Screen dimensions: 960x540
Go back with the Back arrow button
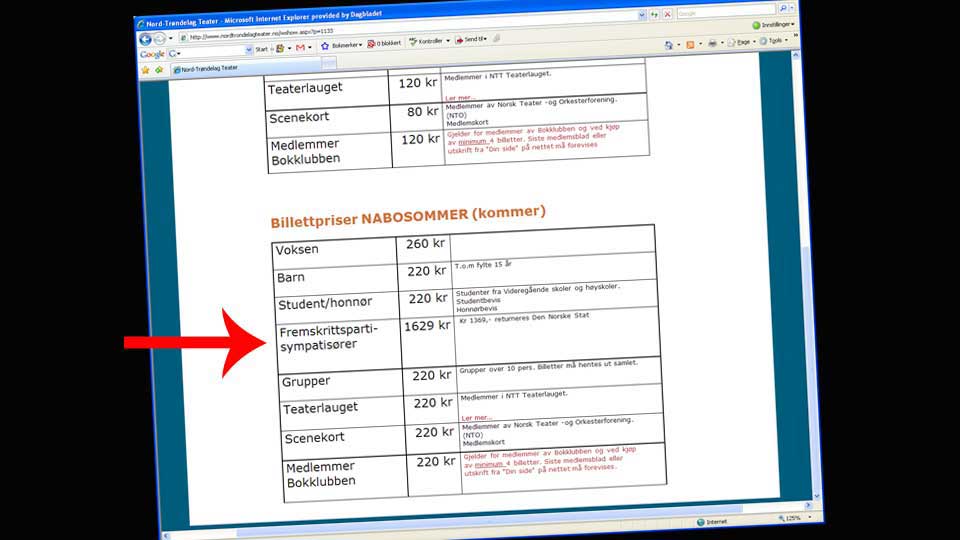(145, 40)
